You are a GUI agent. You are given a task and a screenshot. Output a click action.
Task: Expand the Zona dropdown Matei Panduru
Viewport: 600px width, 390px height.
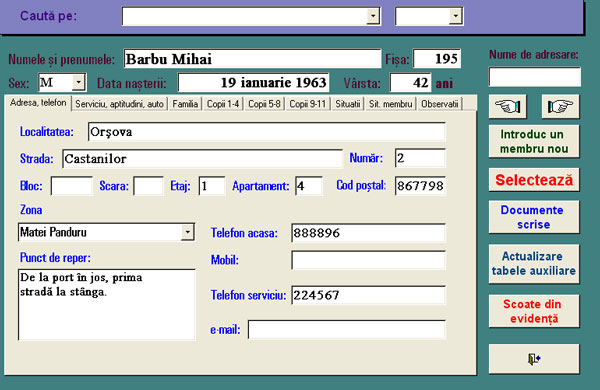coord(187,232)
